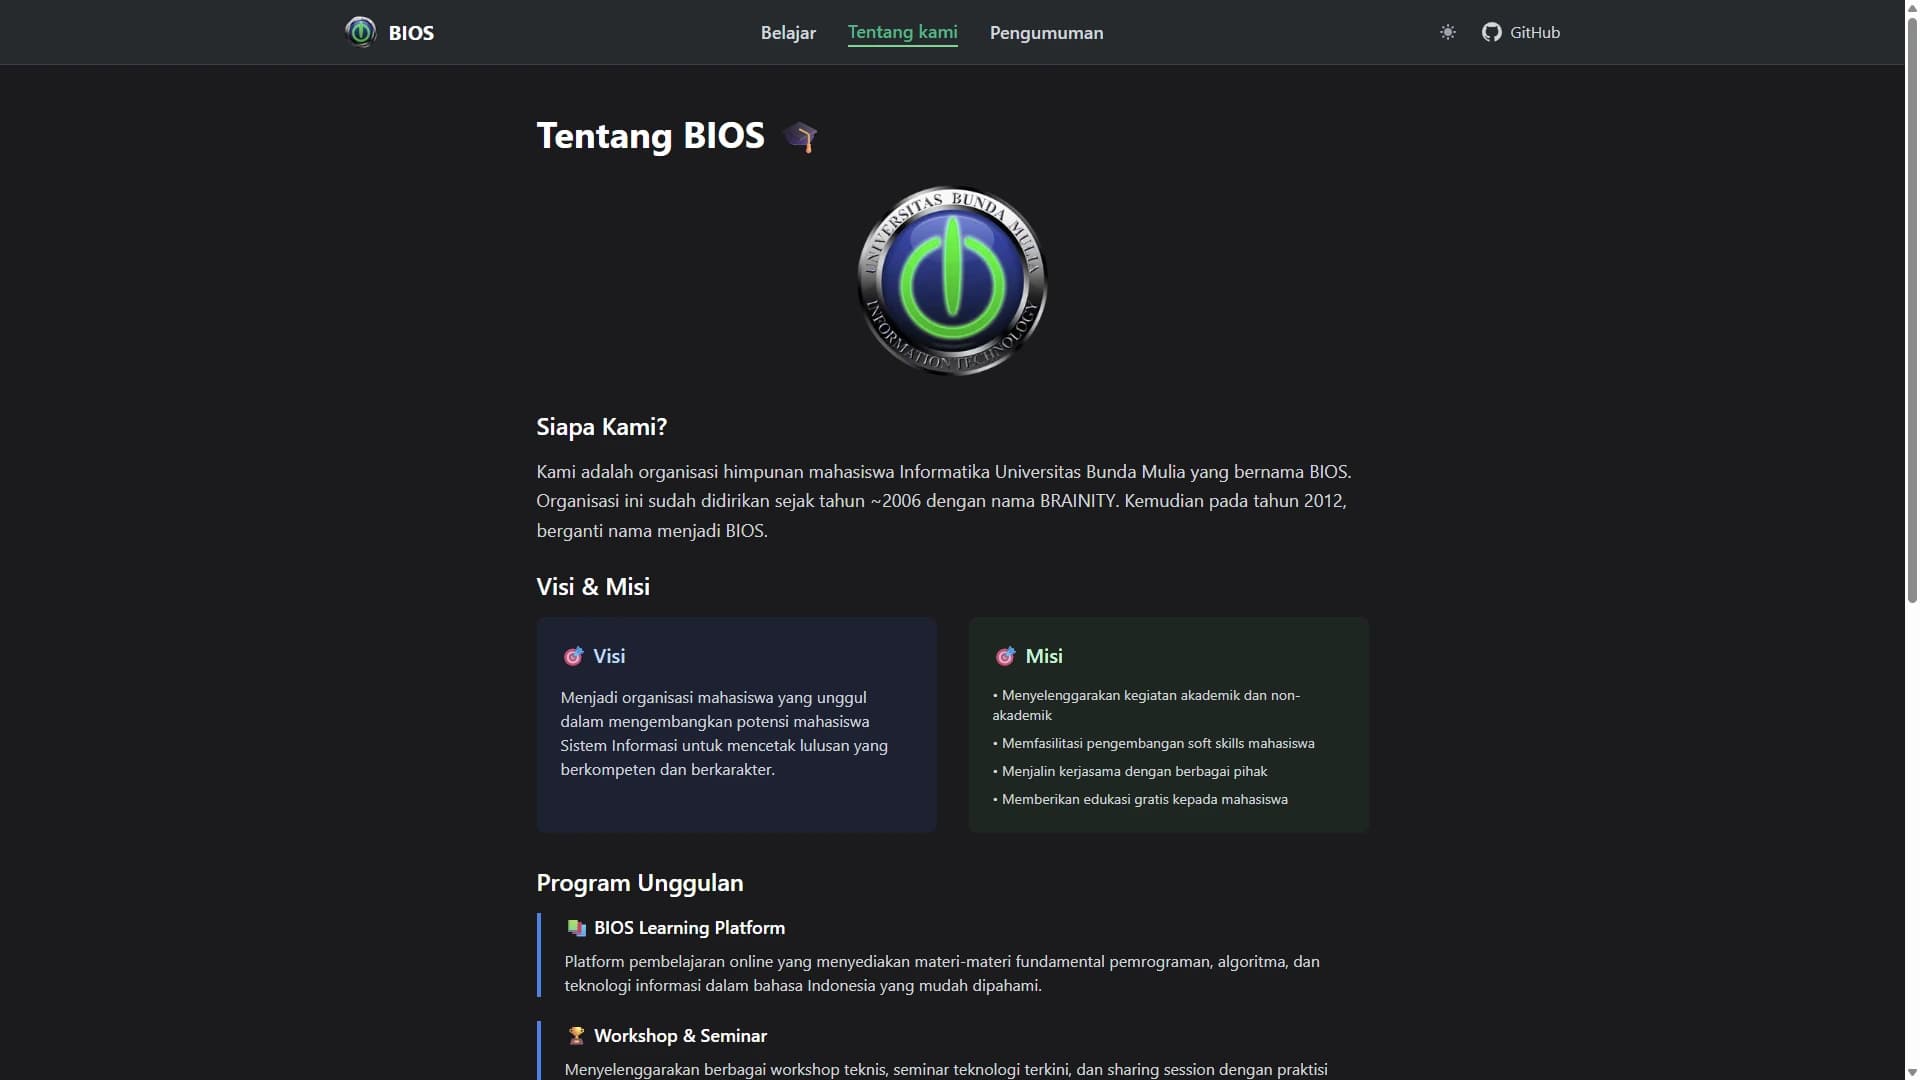The width and height of the screenshot is (1920, 1080).
Task: Click the trophy icon beside Workshop & Seminar
Action: pos(576,1036)
